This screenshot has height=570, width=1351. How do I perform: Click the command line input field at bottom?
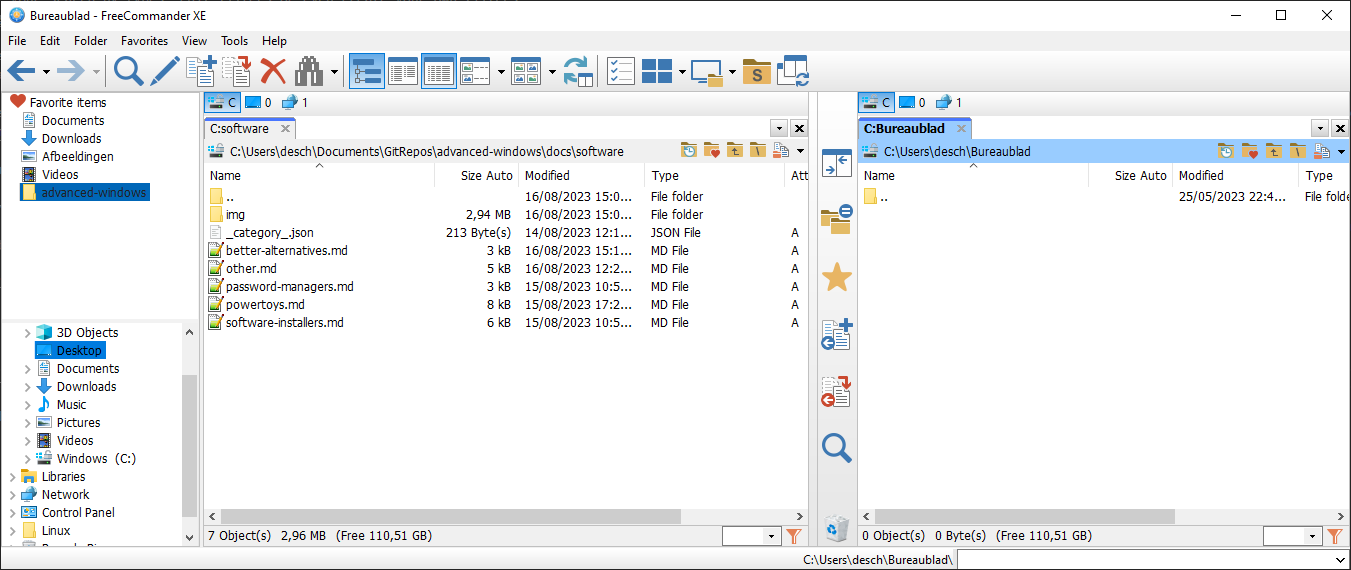click(x=1152, y=560)
